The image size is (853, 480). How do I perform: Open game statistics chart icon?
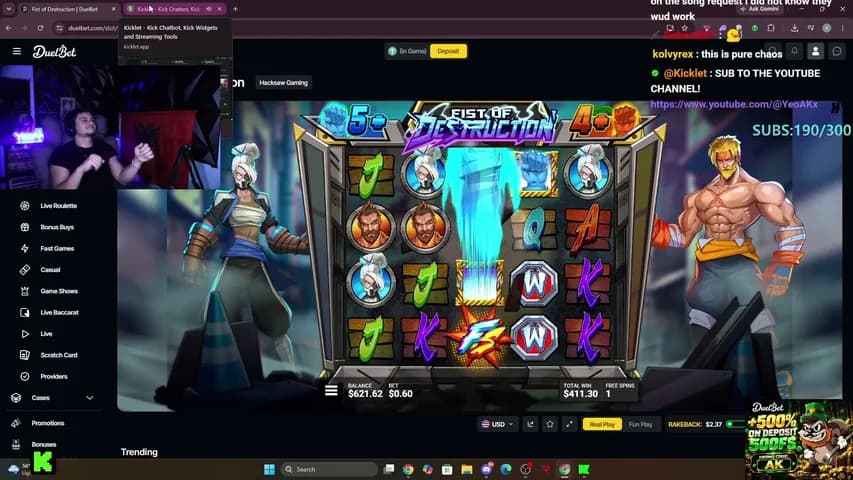(530, 424)
